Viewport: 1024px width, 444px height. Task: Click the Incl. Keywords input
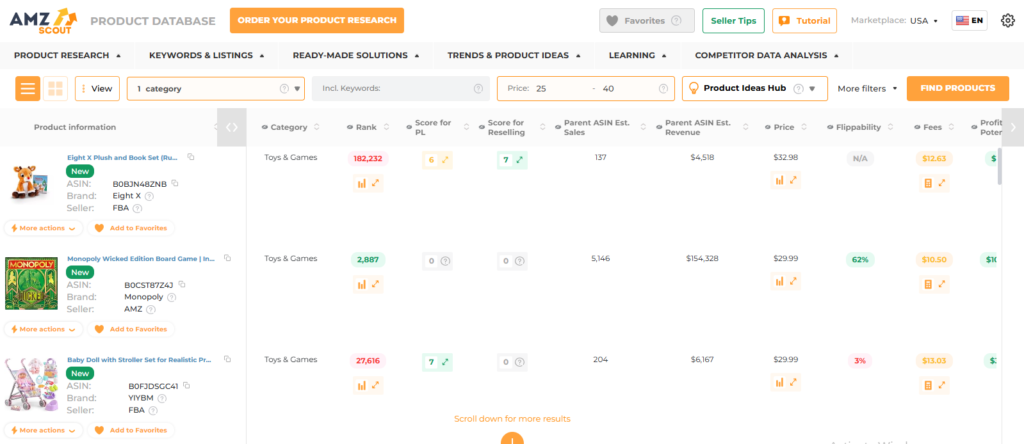click(400, 88)
